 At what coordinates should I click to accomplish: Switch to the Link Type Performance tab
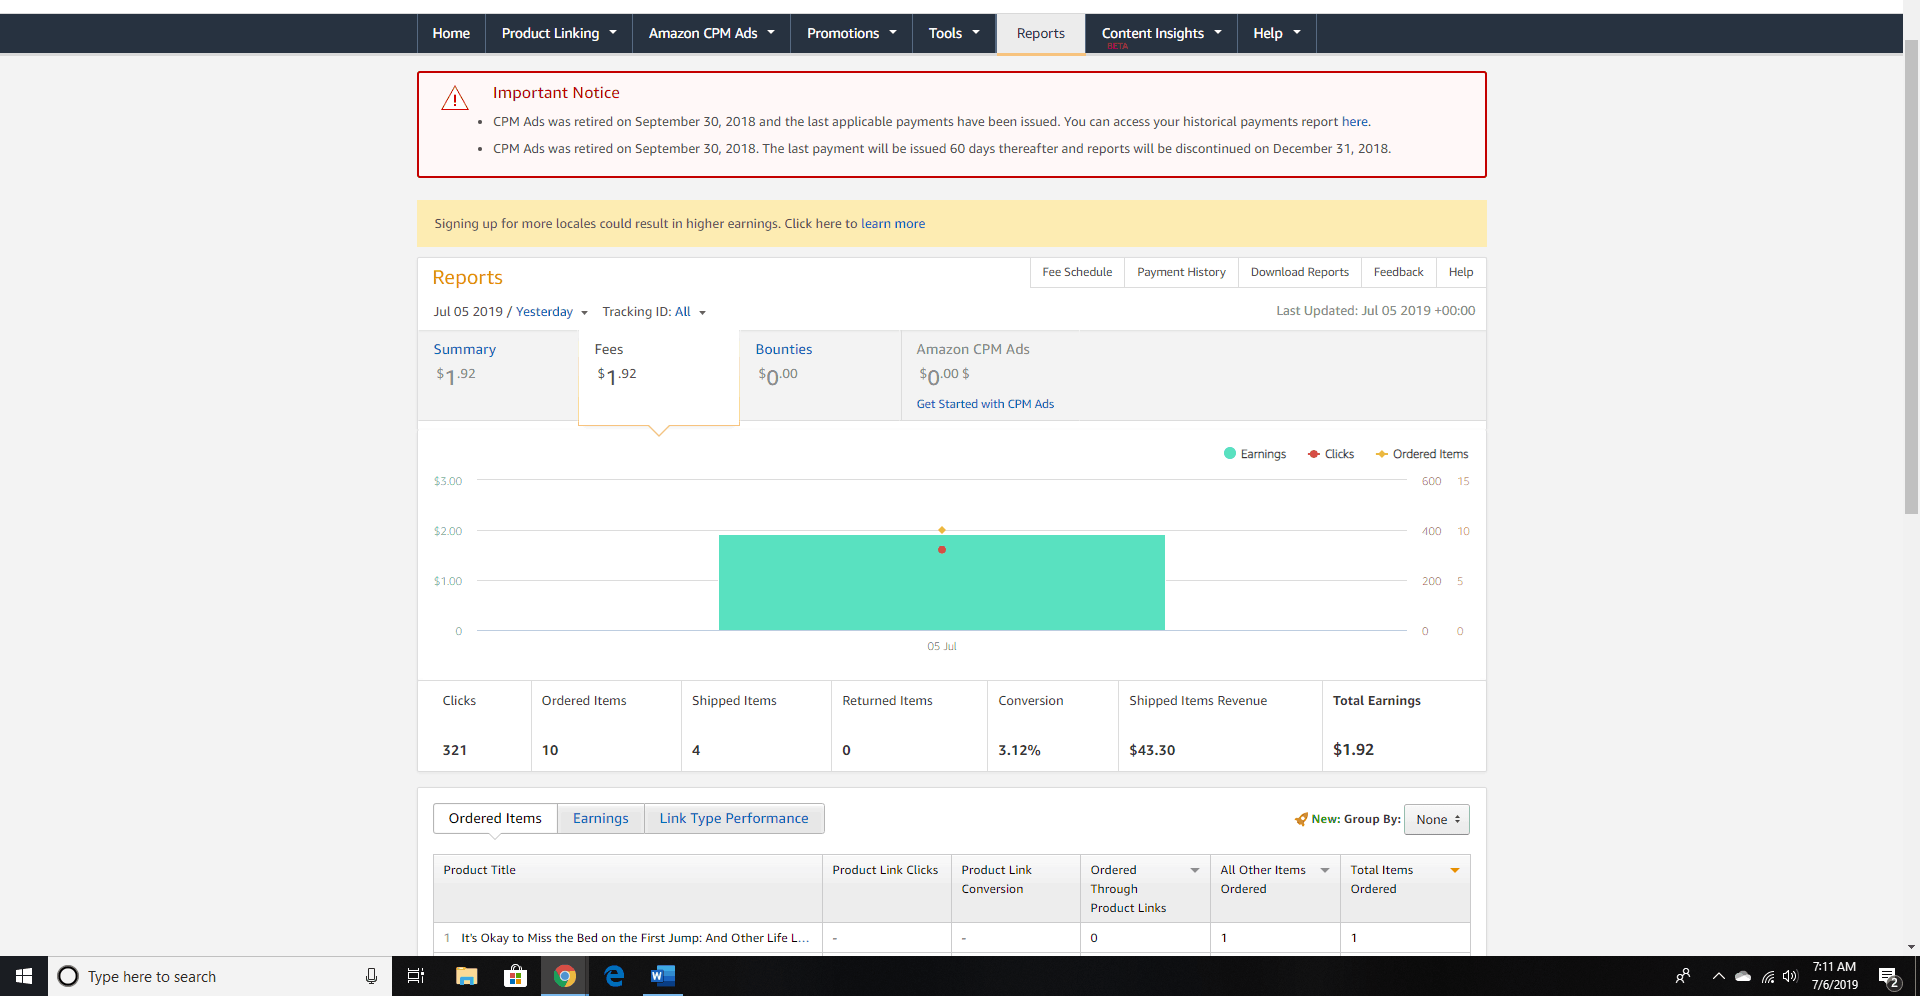point(733,818)
